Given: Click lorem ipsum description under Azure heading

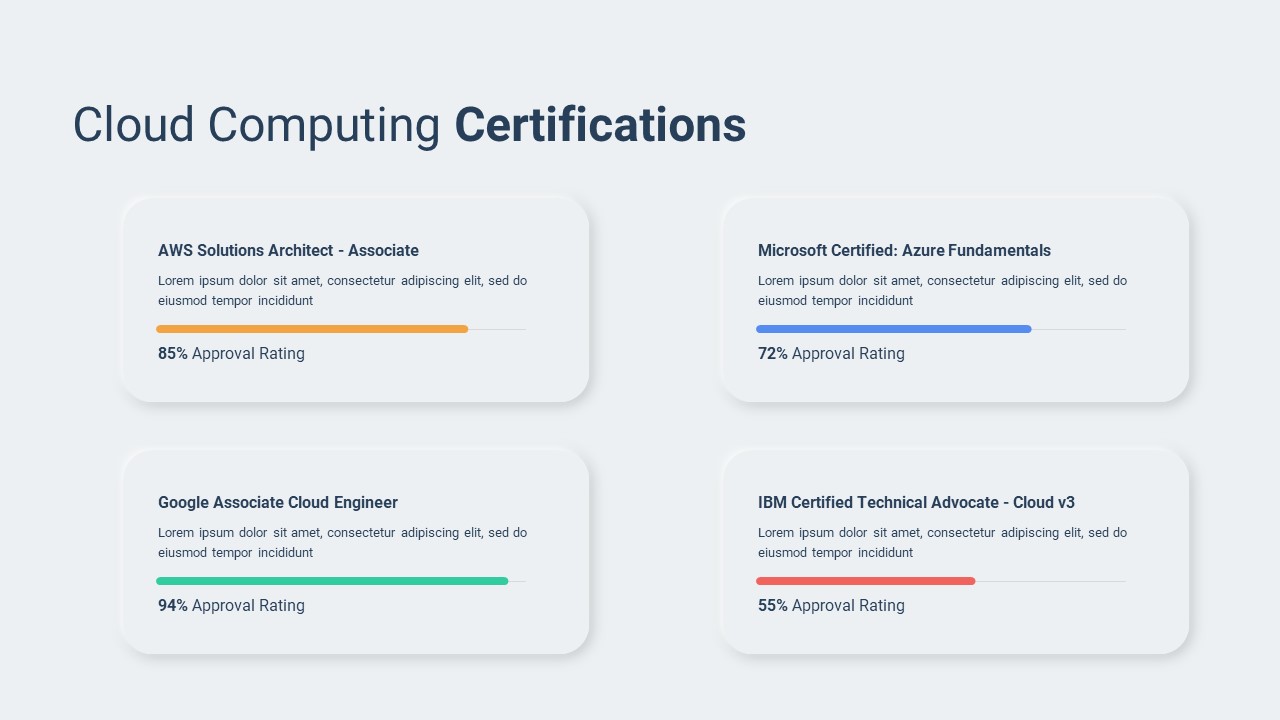Looking at the screenshot, I should pyautogui.click(x=942, y=290).
